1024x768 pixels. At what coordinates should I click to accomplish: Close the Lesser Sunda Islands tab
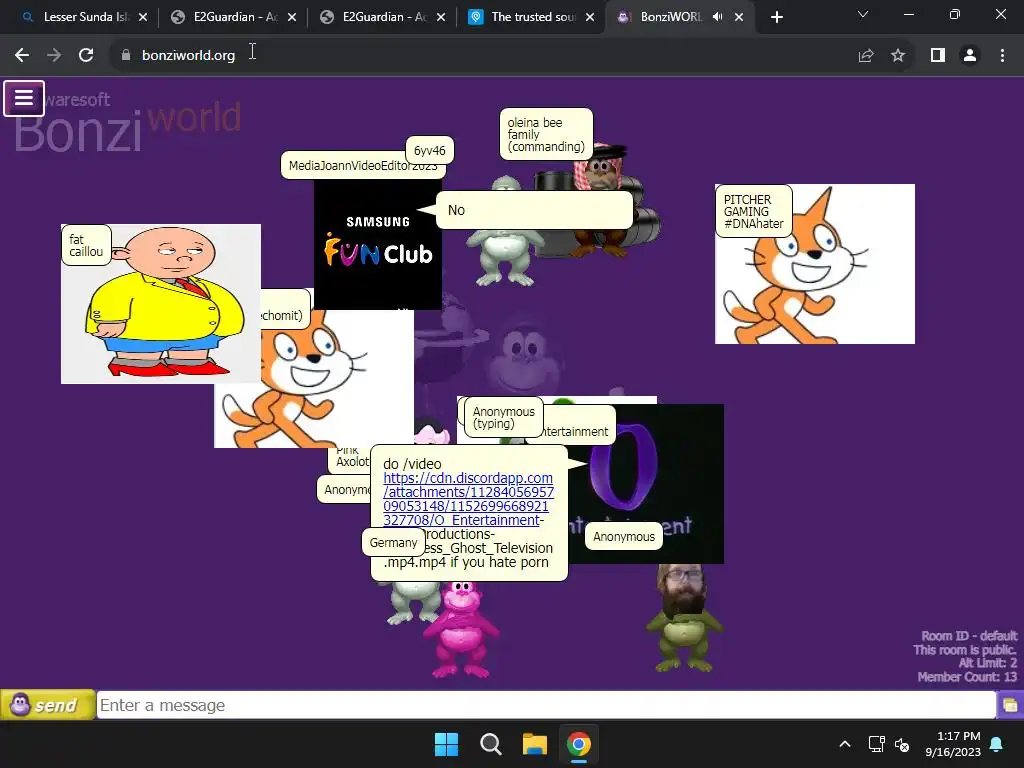143,17
